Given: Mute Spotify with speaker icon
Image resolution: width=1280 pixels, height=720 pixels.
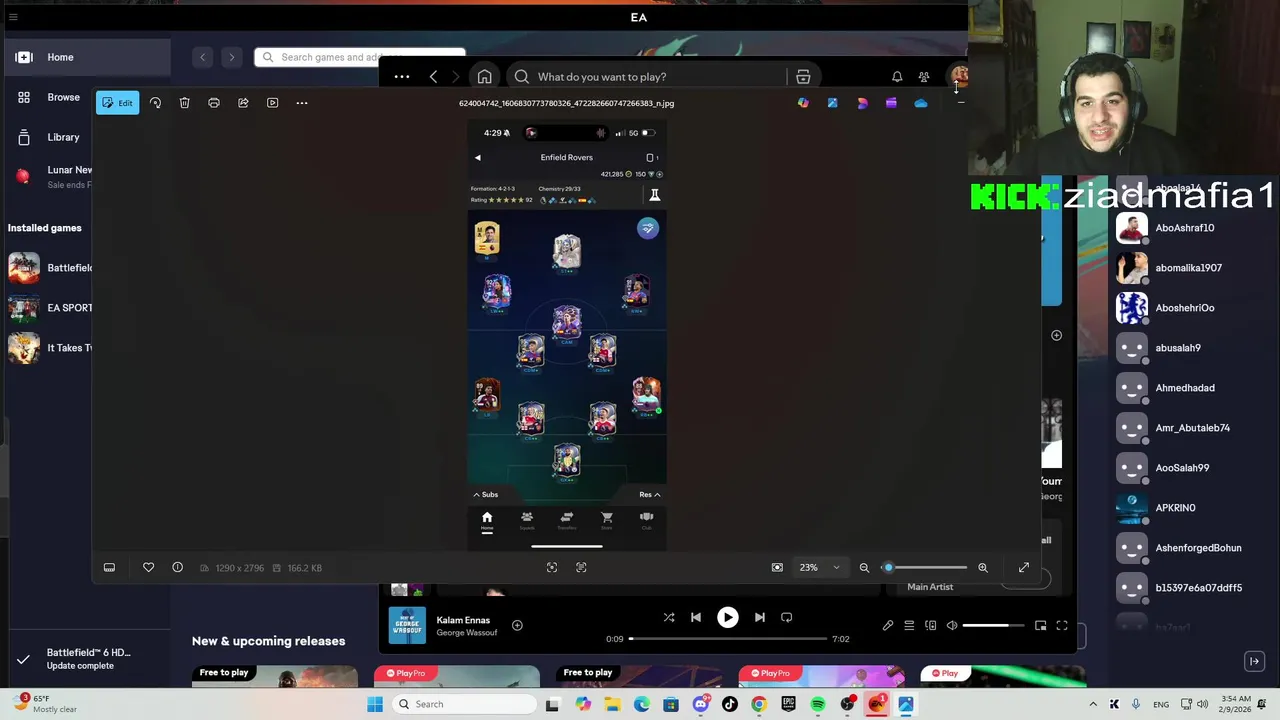Looking at the screenshot, I should point(952,626).
